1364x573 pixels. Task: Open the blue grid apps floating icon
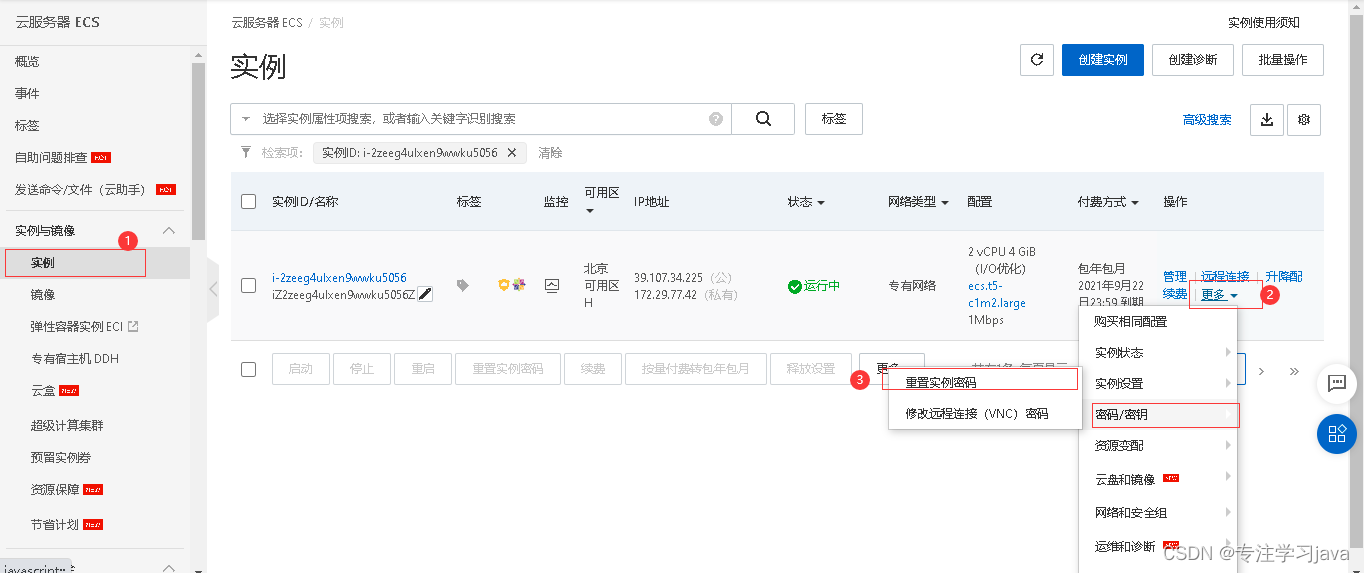point(1337,434)
